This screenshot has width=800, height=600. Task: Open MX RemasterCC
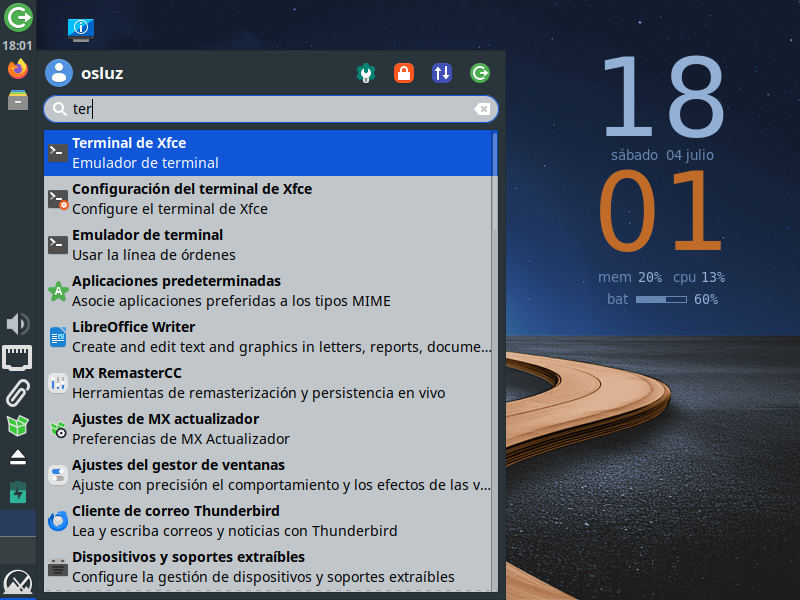[x=268, y=383]
